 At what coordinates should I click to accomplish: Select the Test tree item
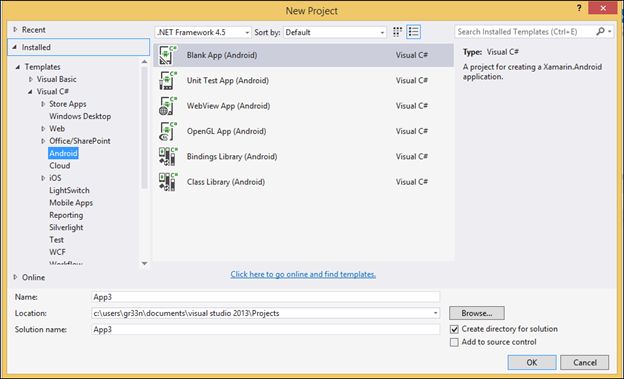56,240
